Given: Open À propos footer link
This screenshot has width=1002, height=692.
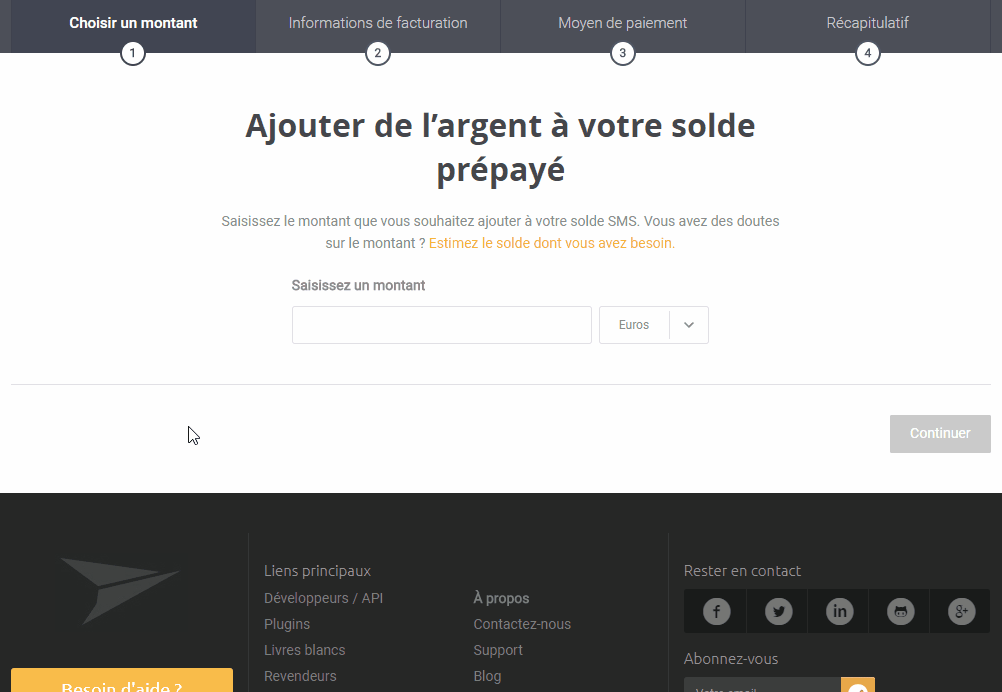Looking at the screenshot, I should (x=501, y=599).
